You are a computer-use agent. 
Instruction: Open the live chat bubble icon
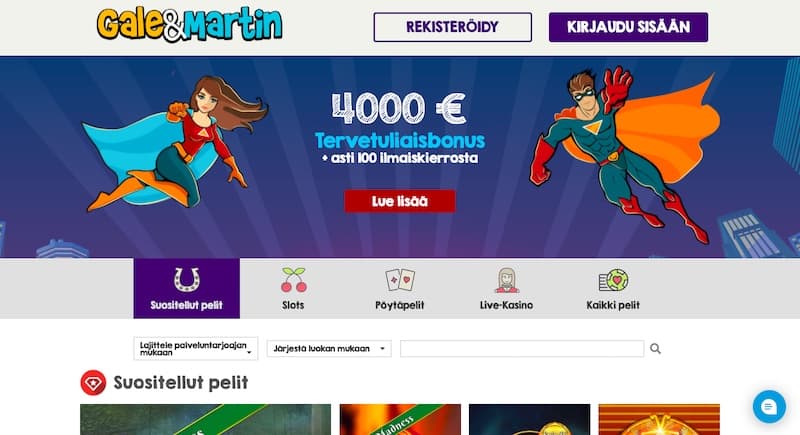pos(769,406)
